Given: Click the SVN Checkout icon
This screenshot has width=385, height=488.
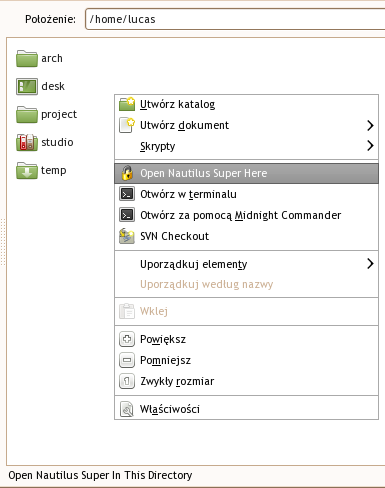Looking at the screenshot, I should coord(127,236).
